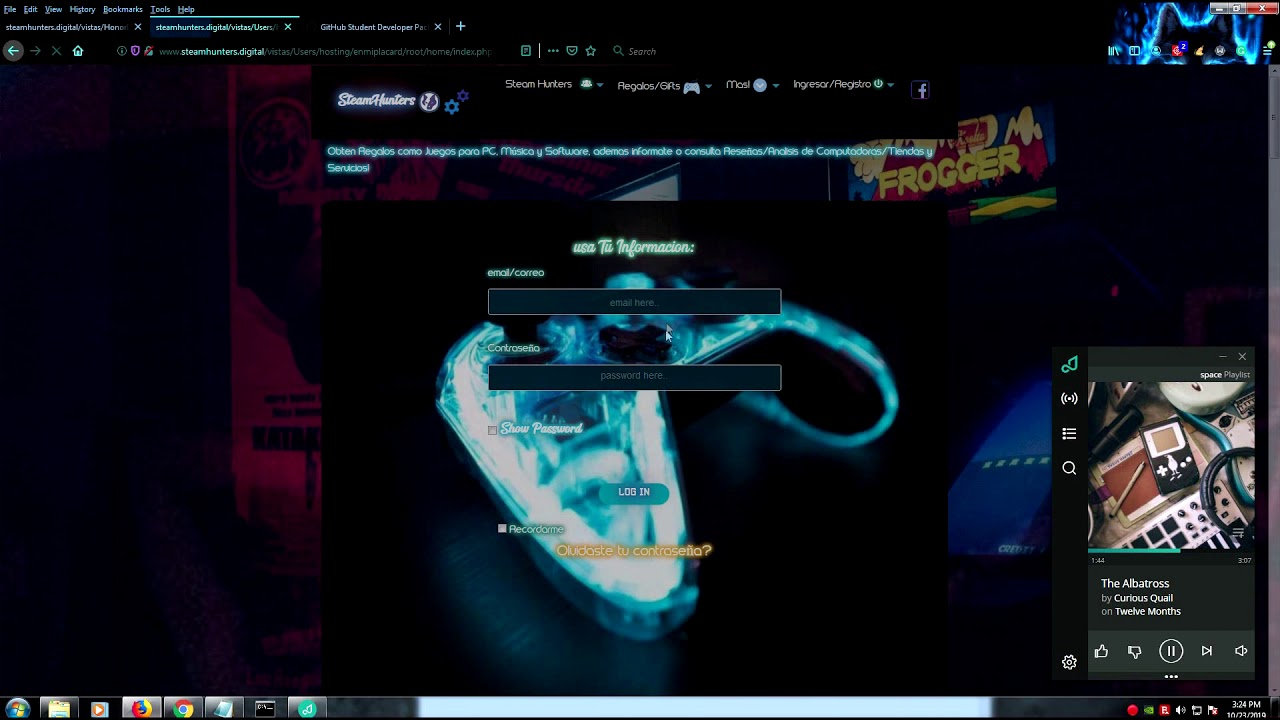Open Firefox account avatar icon

1156,51
